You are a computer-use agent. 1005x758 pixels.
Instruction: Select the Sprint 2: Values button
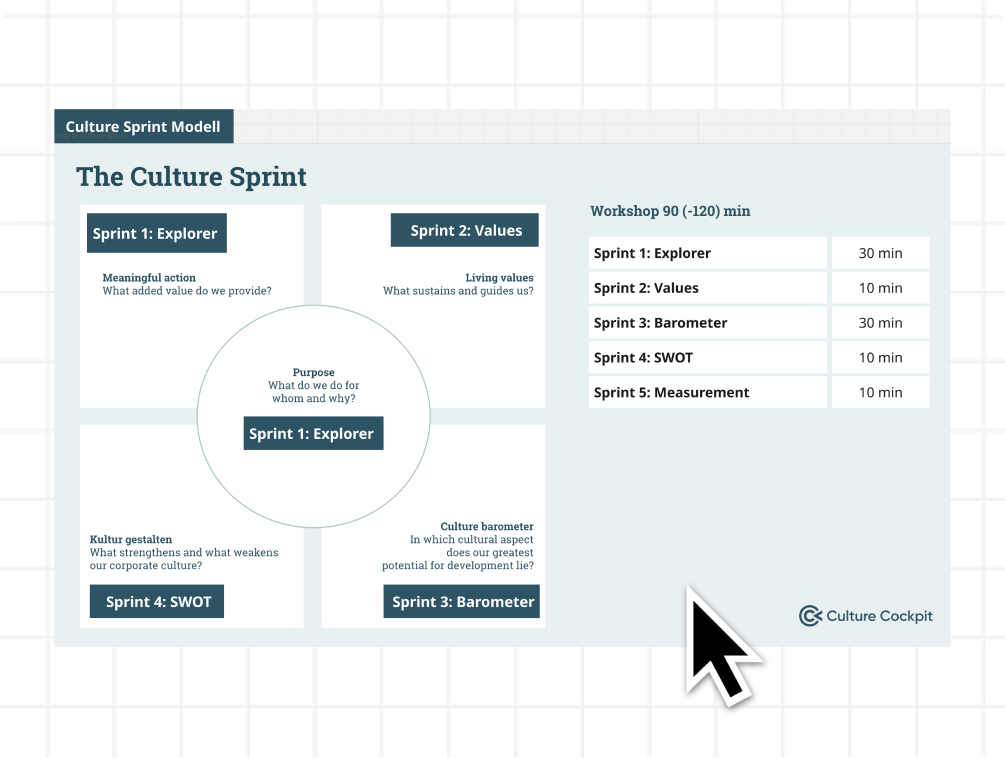click(465, 230)
